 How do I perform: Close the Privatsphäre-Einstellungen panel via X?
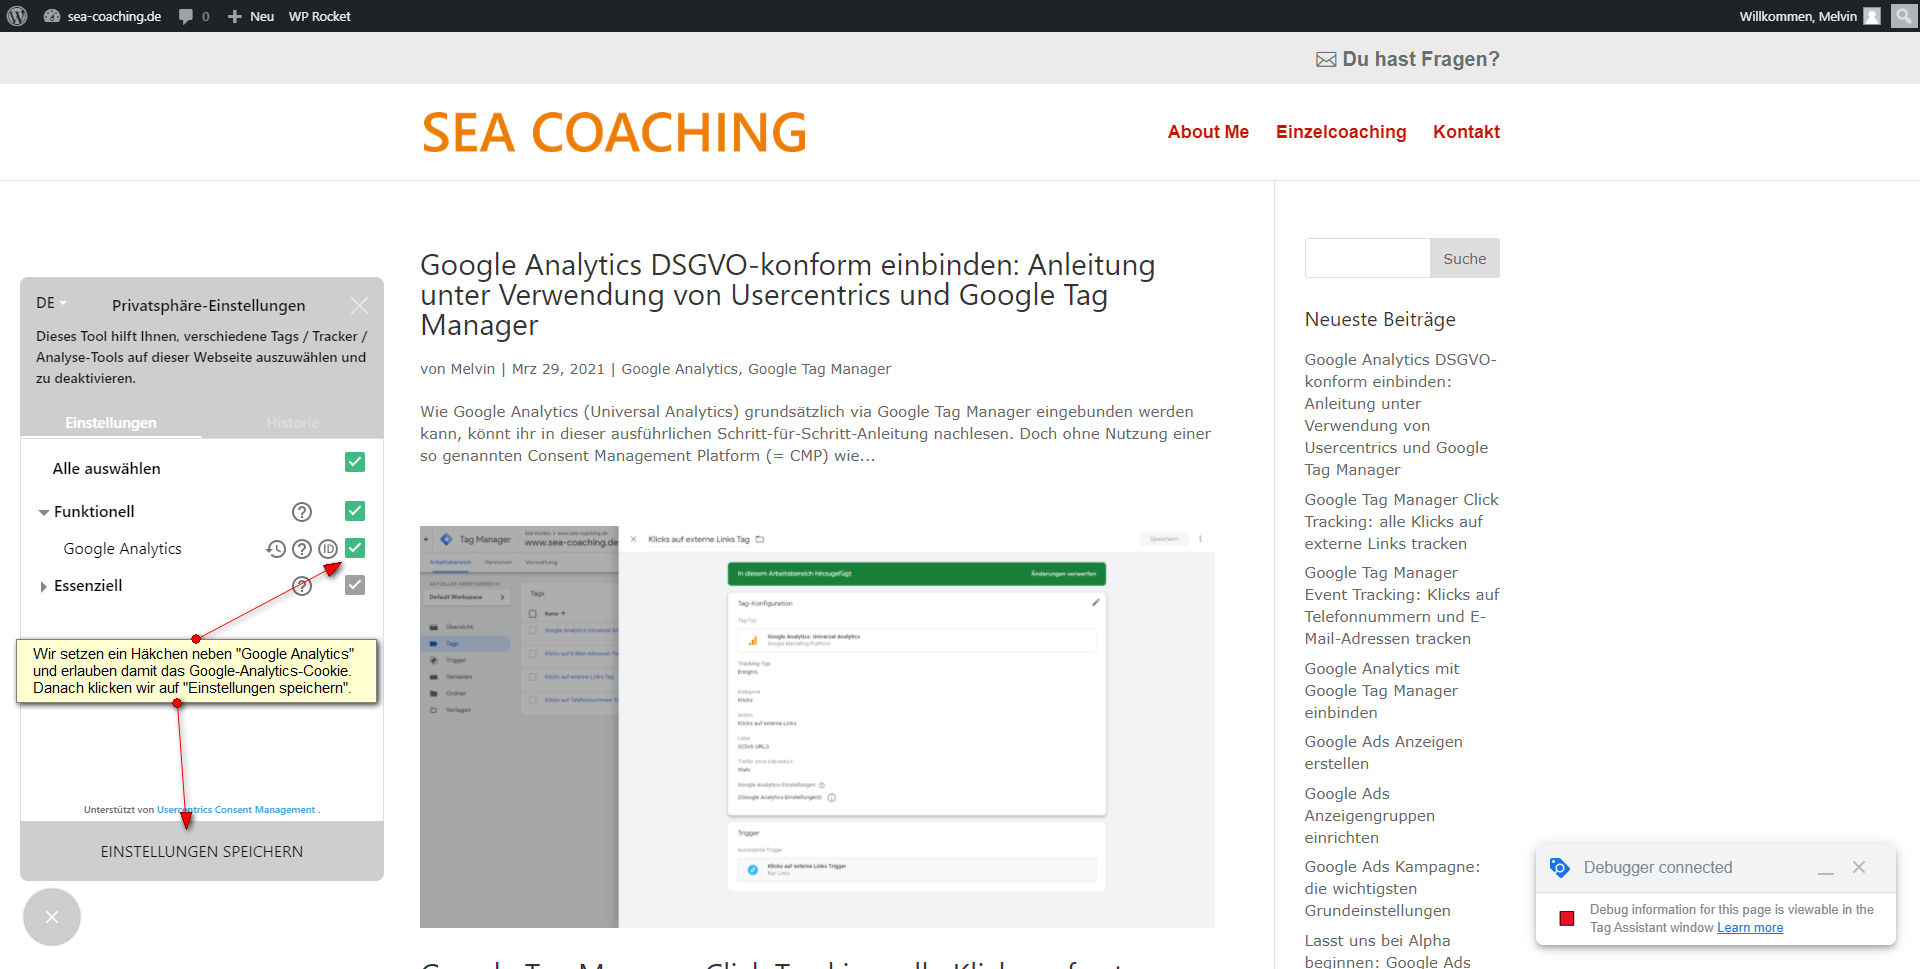tap(359, 305)
